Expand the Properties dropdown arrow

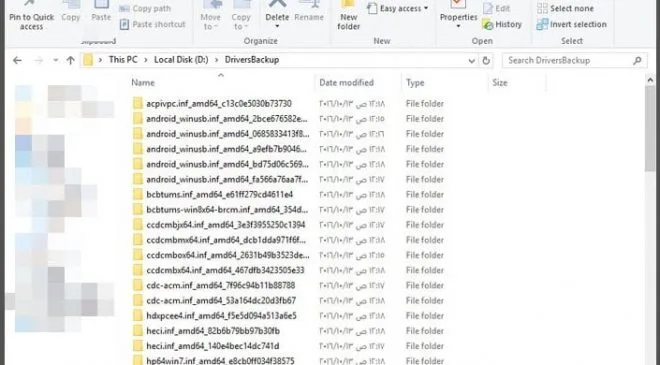click(x=458, y=27)
